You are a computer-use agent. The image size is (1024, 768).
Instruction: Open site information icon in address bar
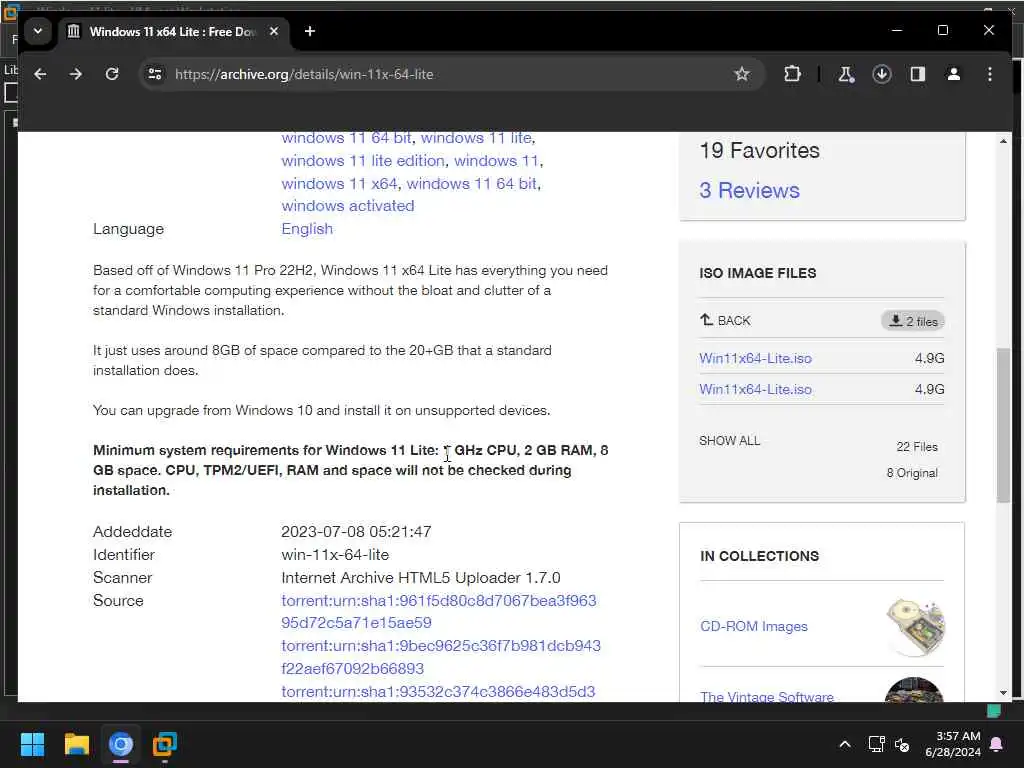[x=155, y=74]
